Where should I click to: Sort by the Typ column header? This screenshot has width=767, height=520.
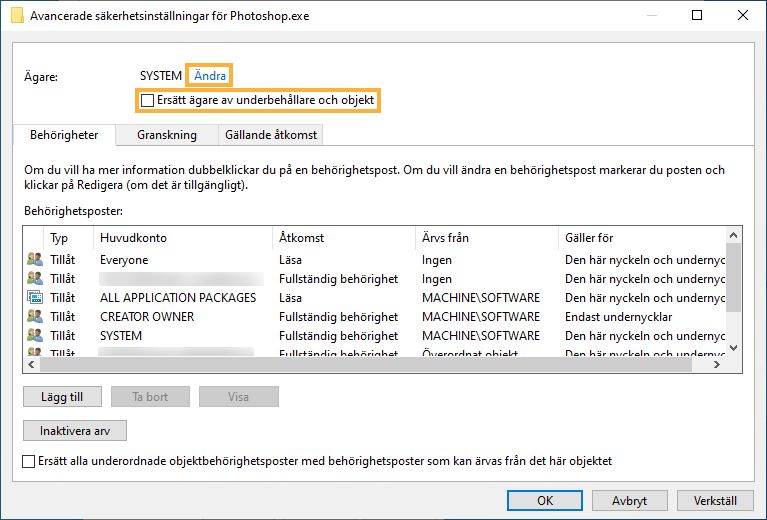click(x=68, y=238)
